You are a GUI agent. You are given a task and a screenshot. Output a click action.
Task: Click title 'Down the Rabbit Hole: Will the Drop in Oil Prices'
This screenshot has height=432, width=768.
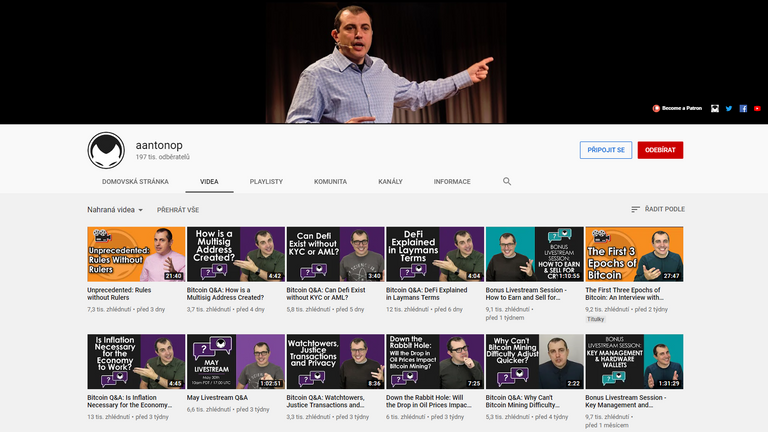point(429,401)
